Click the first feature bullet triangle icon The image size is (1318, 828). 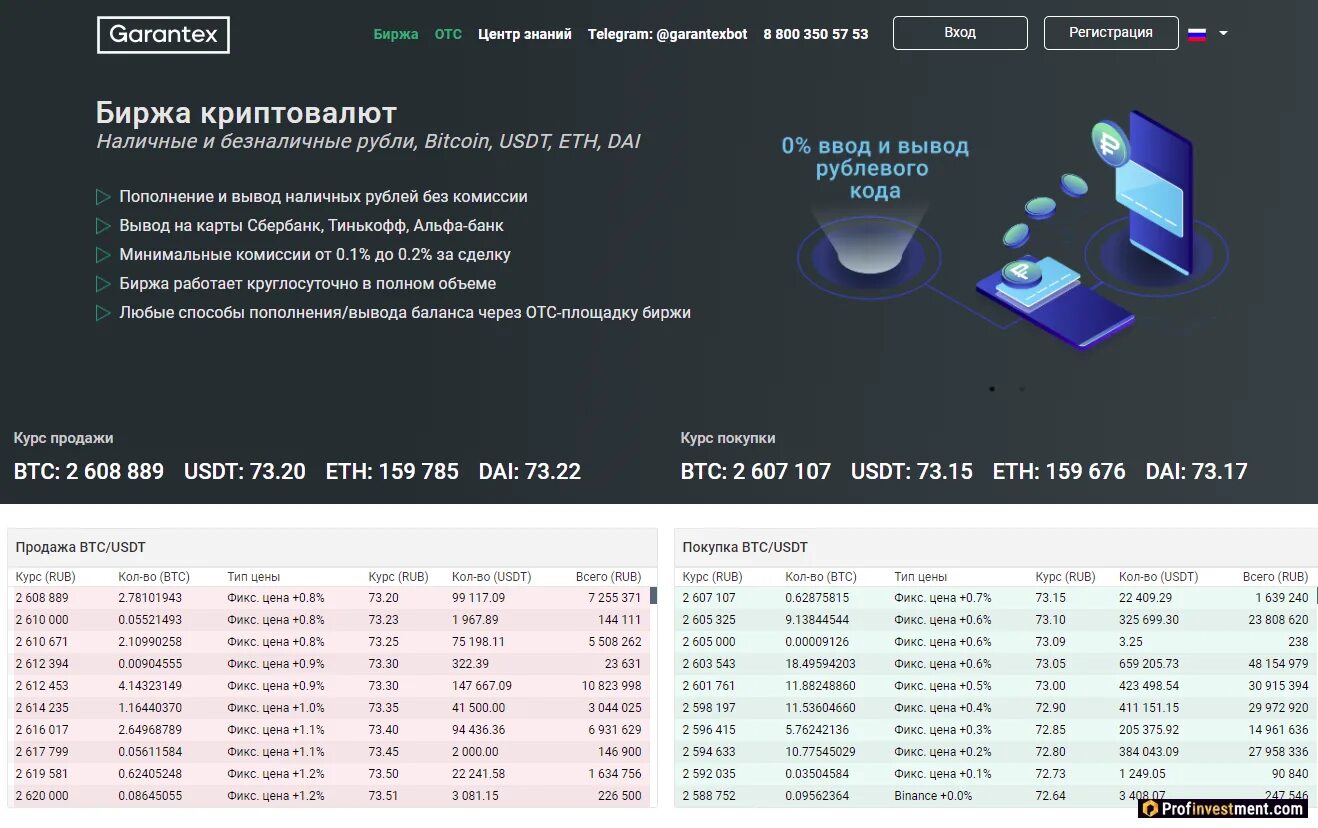pyautogui.click(x=103, y=197)
